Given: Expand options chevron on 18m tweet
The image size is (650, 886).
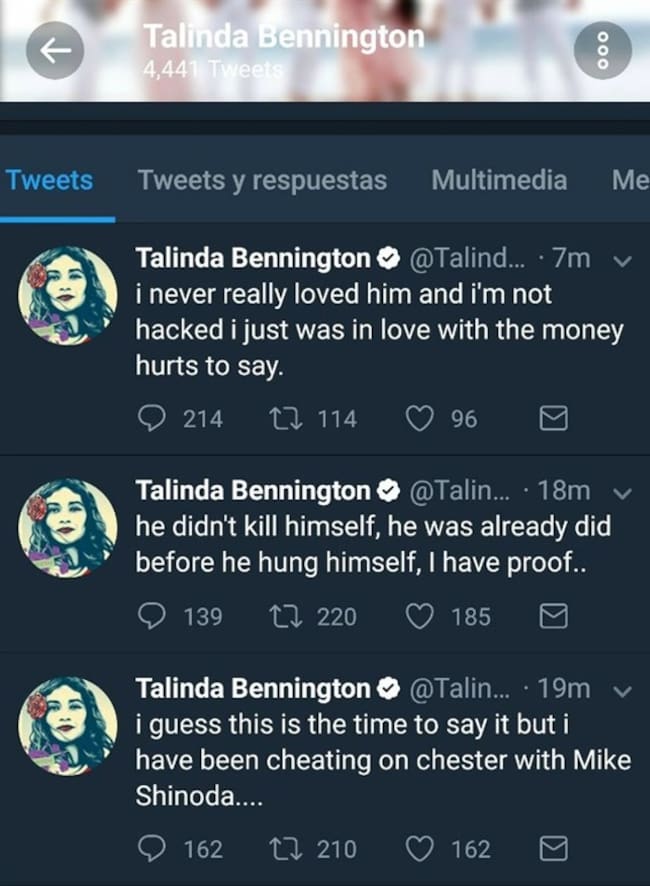Looking at the screenshot, I should tap(621, 493).
